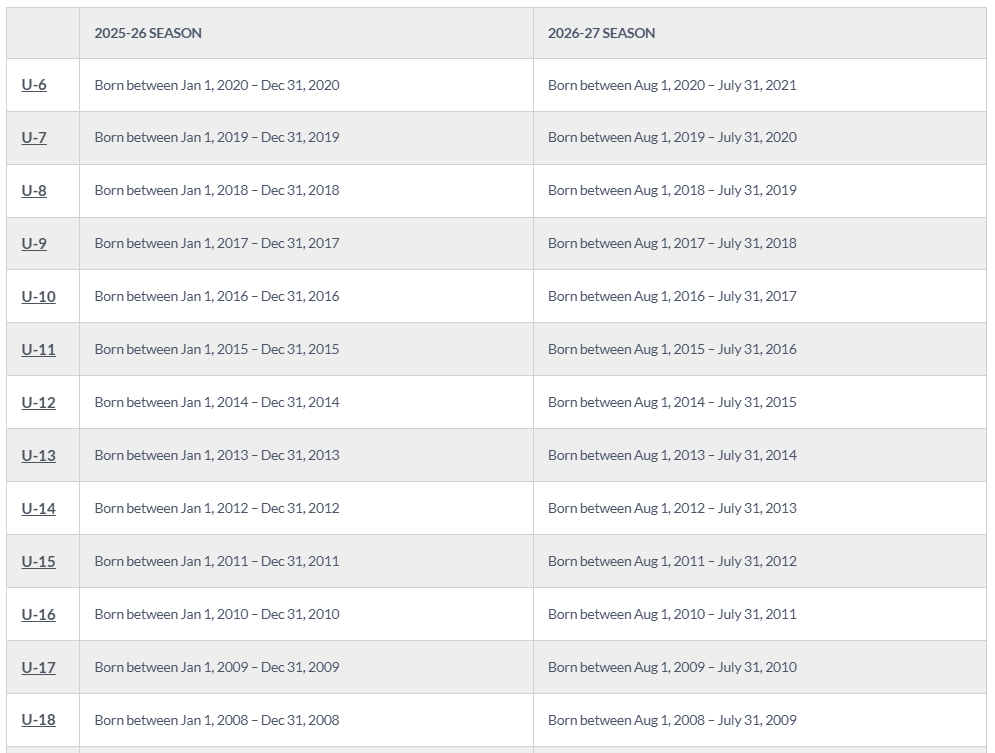Click the U-8 age group link
995x753 pixels.
pyautogui.click(x=34, y=191)
